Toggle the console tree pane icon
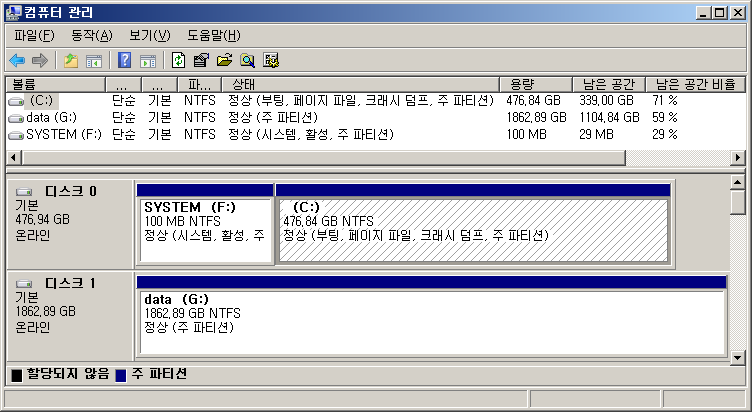The image size is (752, 412). 94,60
